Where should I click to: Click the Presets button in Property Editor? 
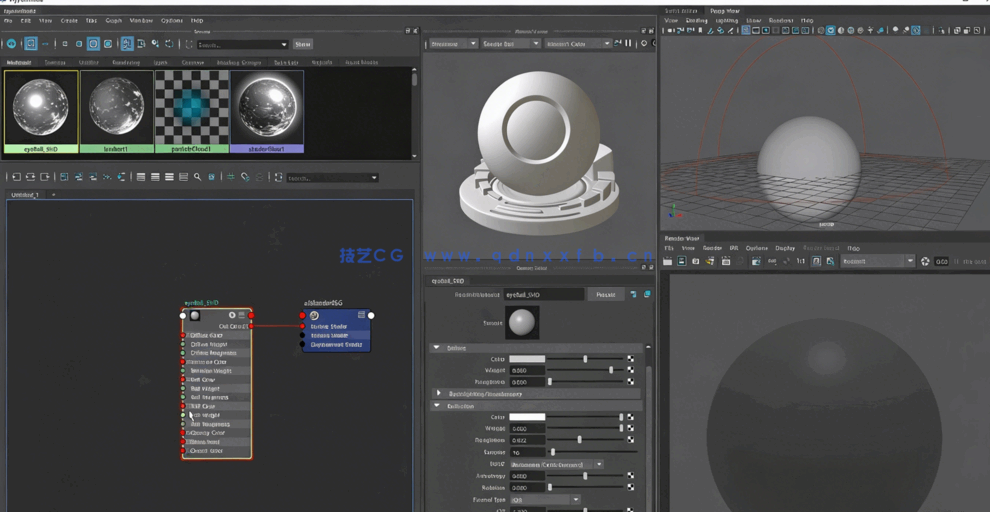coord(605,295)
